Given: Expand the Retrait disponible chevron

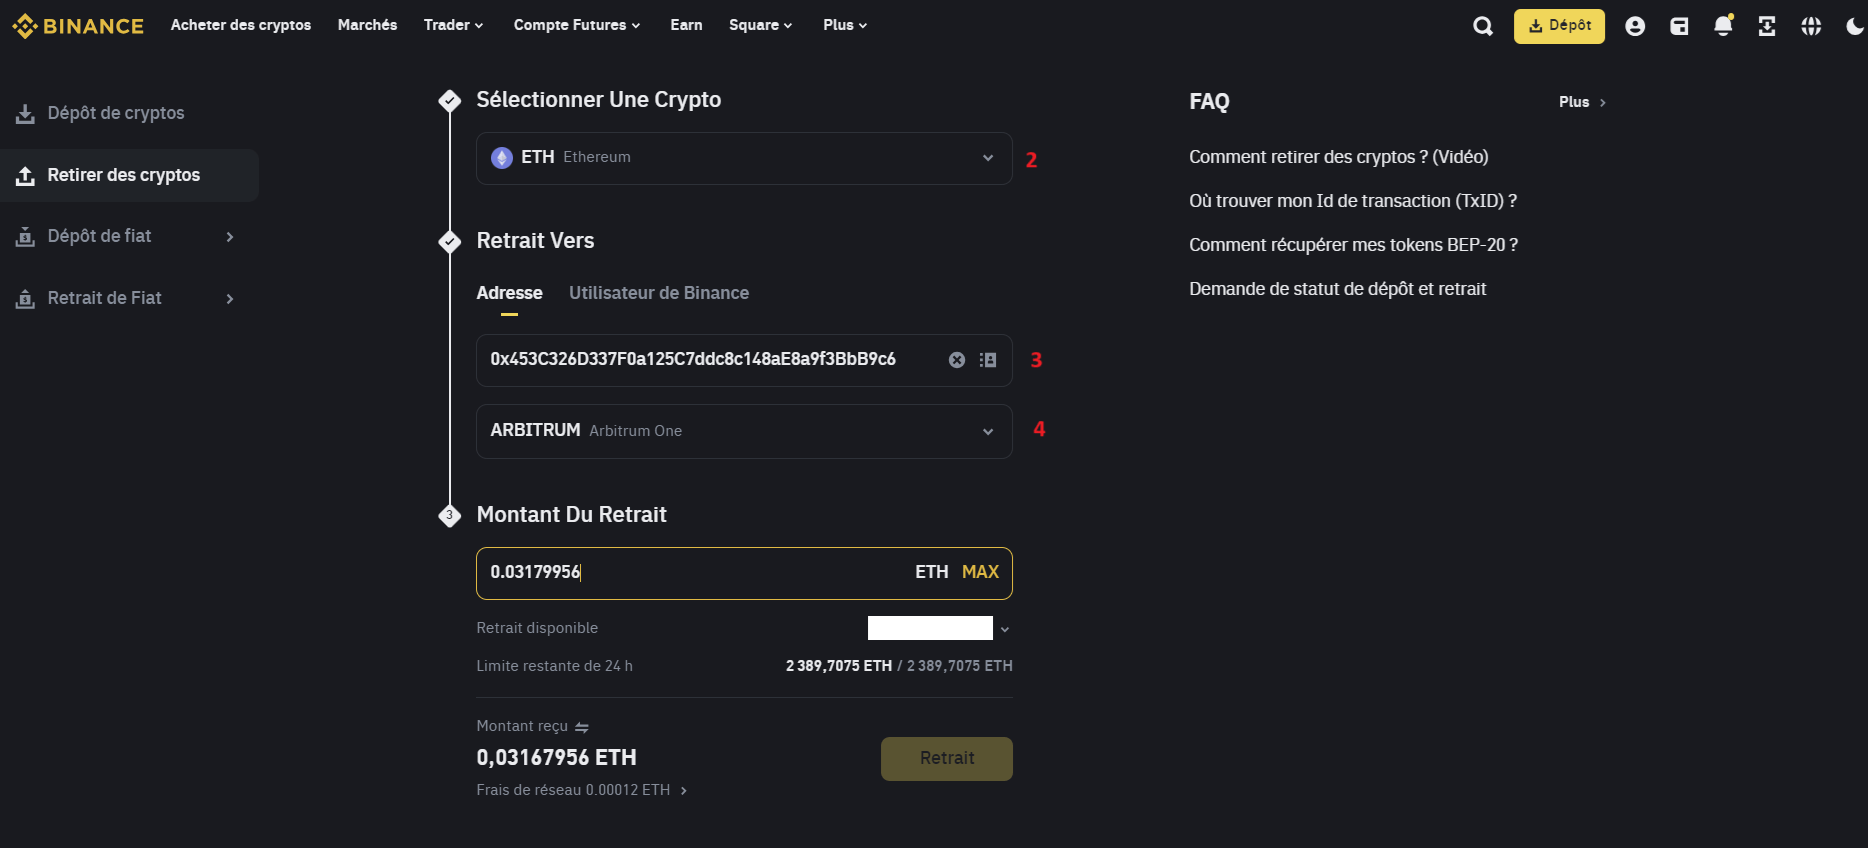Looking at the screenshot, I should (1005, 629).
